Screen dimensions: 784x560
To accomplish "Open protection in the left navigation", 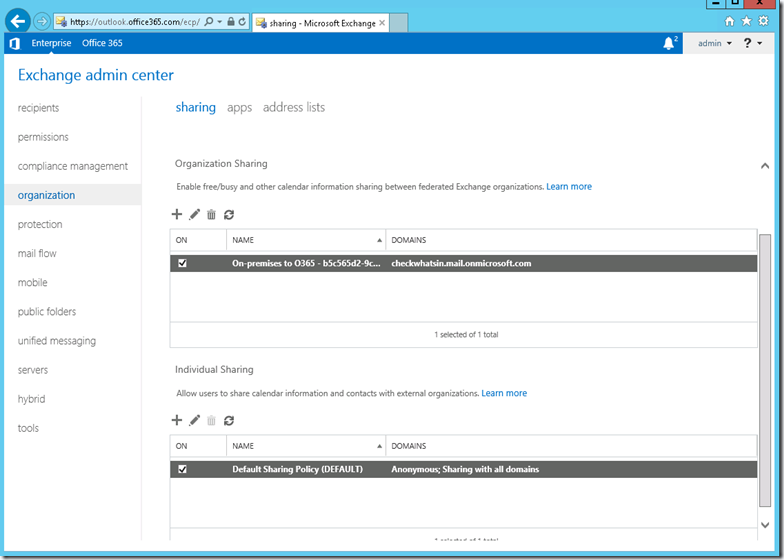I will click(x=40, y=224).
